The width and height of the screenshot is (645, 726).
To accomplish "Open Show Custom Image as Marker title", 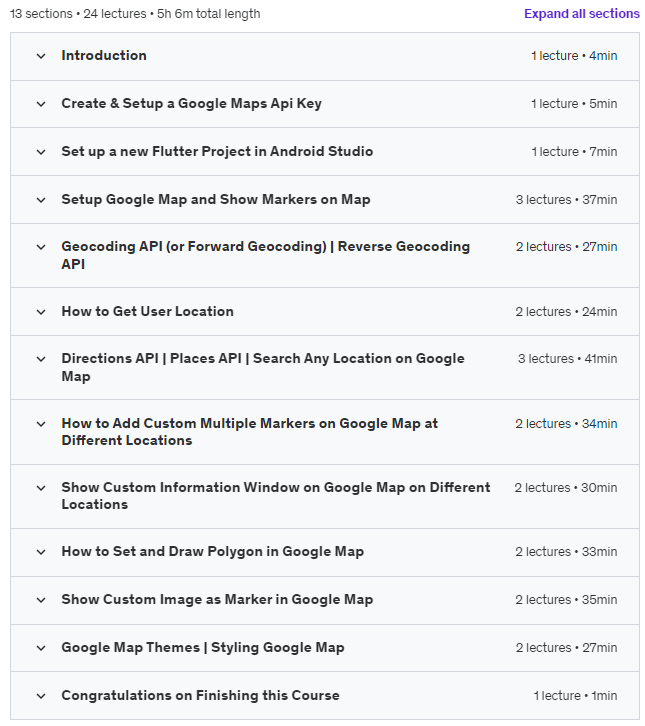I will click(217, 600).
